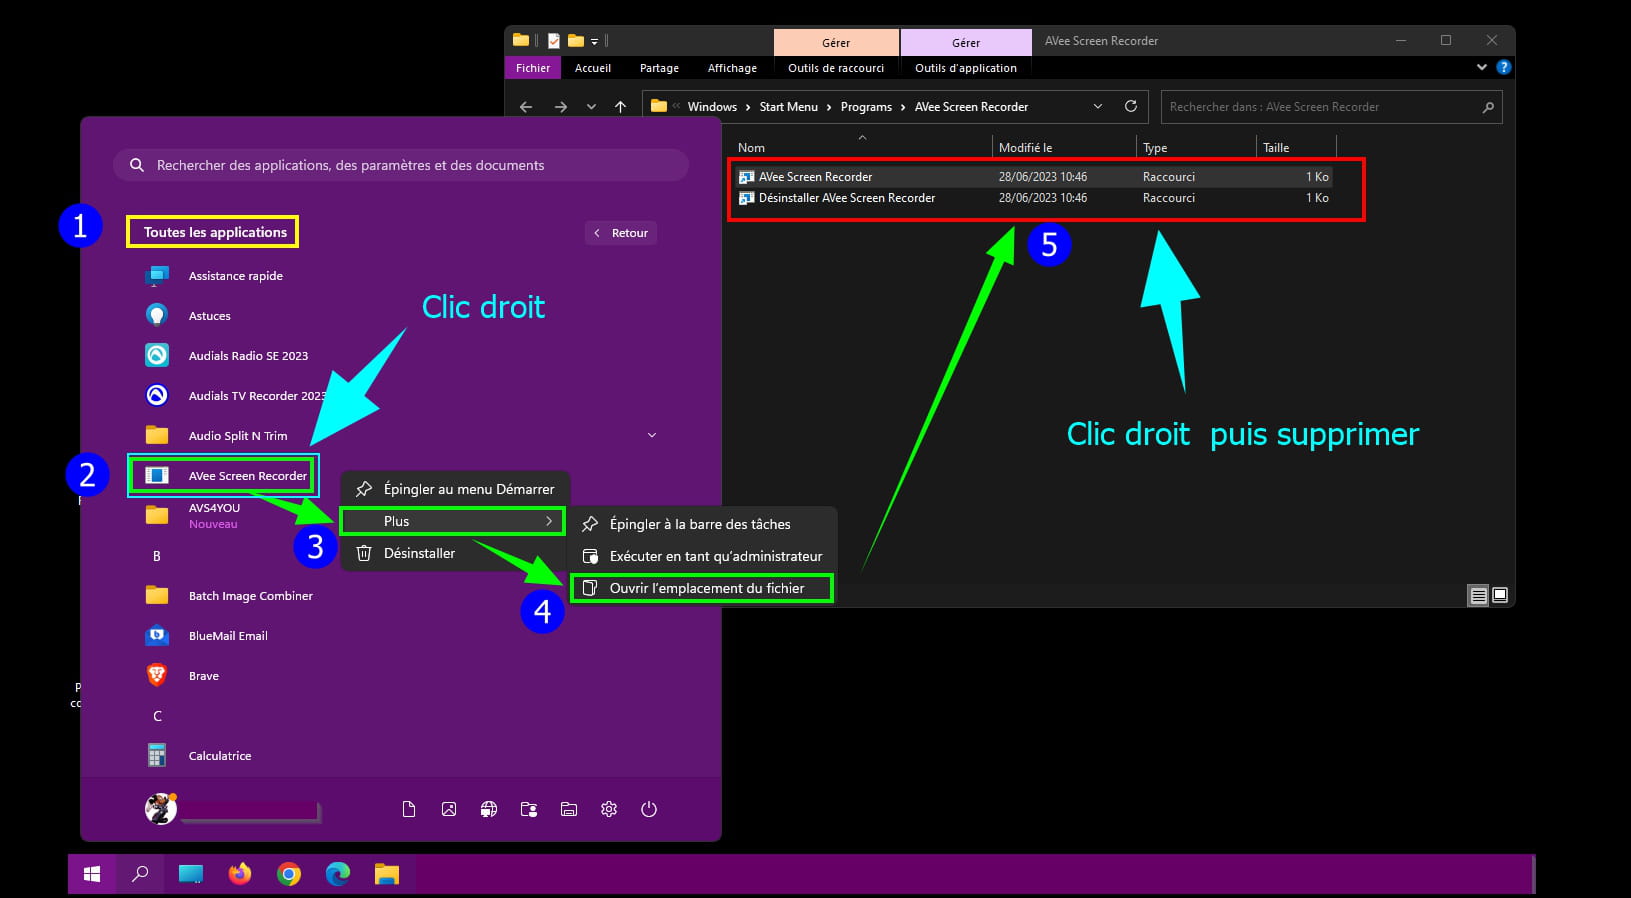
Task: Switch Explorer to details view
Action: coord(1478,595)
